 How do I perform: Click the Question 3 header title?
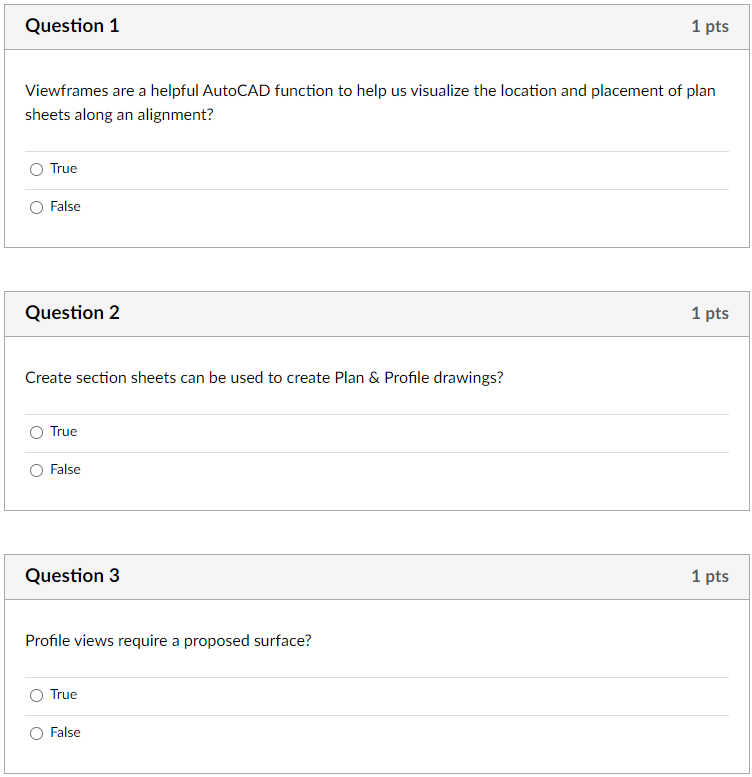72,576
